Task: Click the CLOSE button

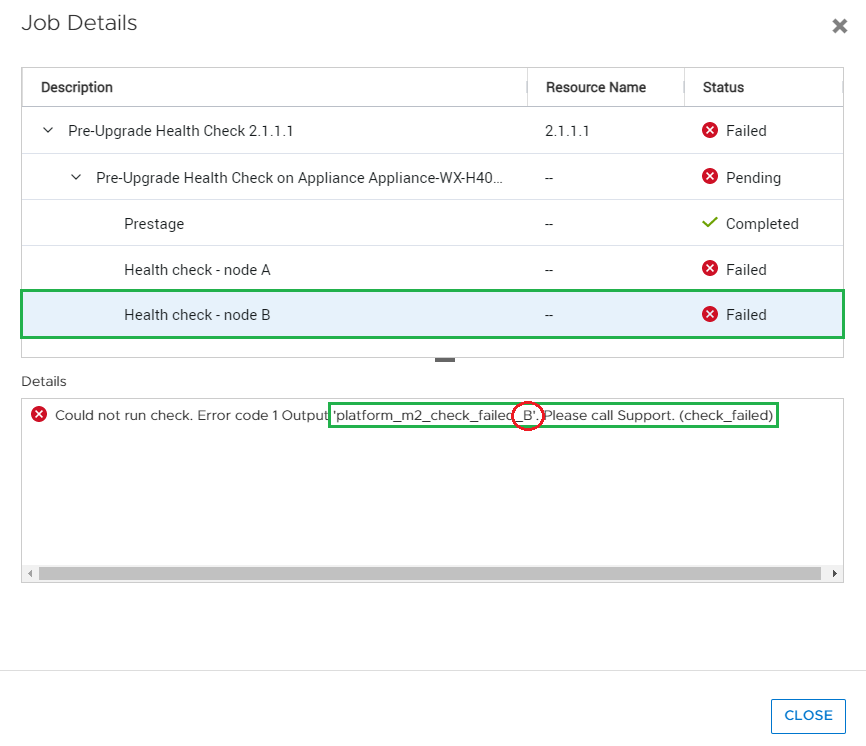Action: (807, 715)
